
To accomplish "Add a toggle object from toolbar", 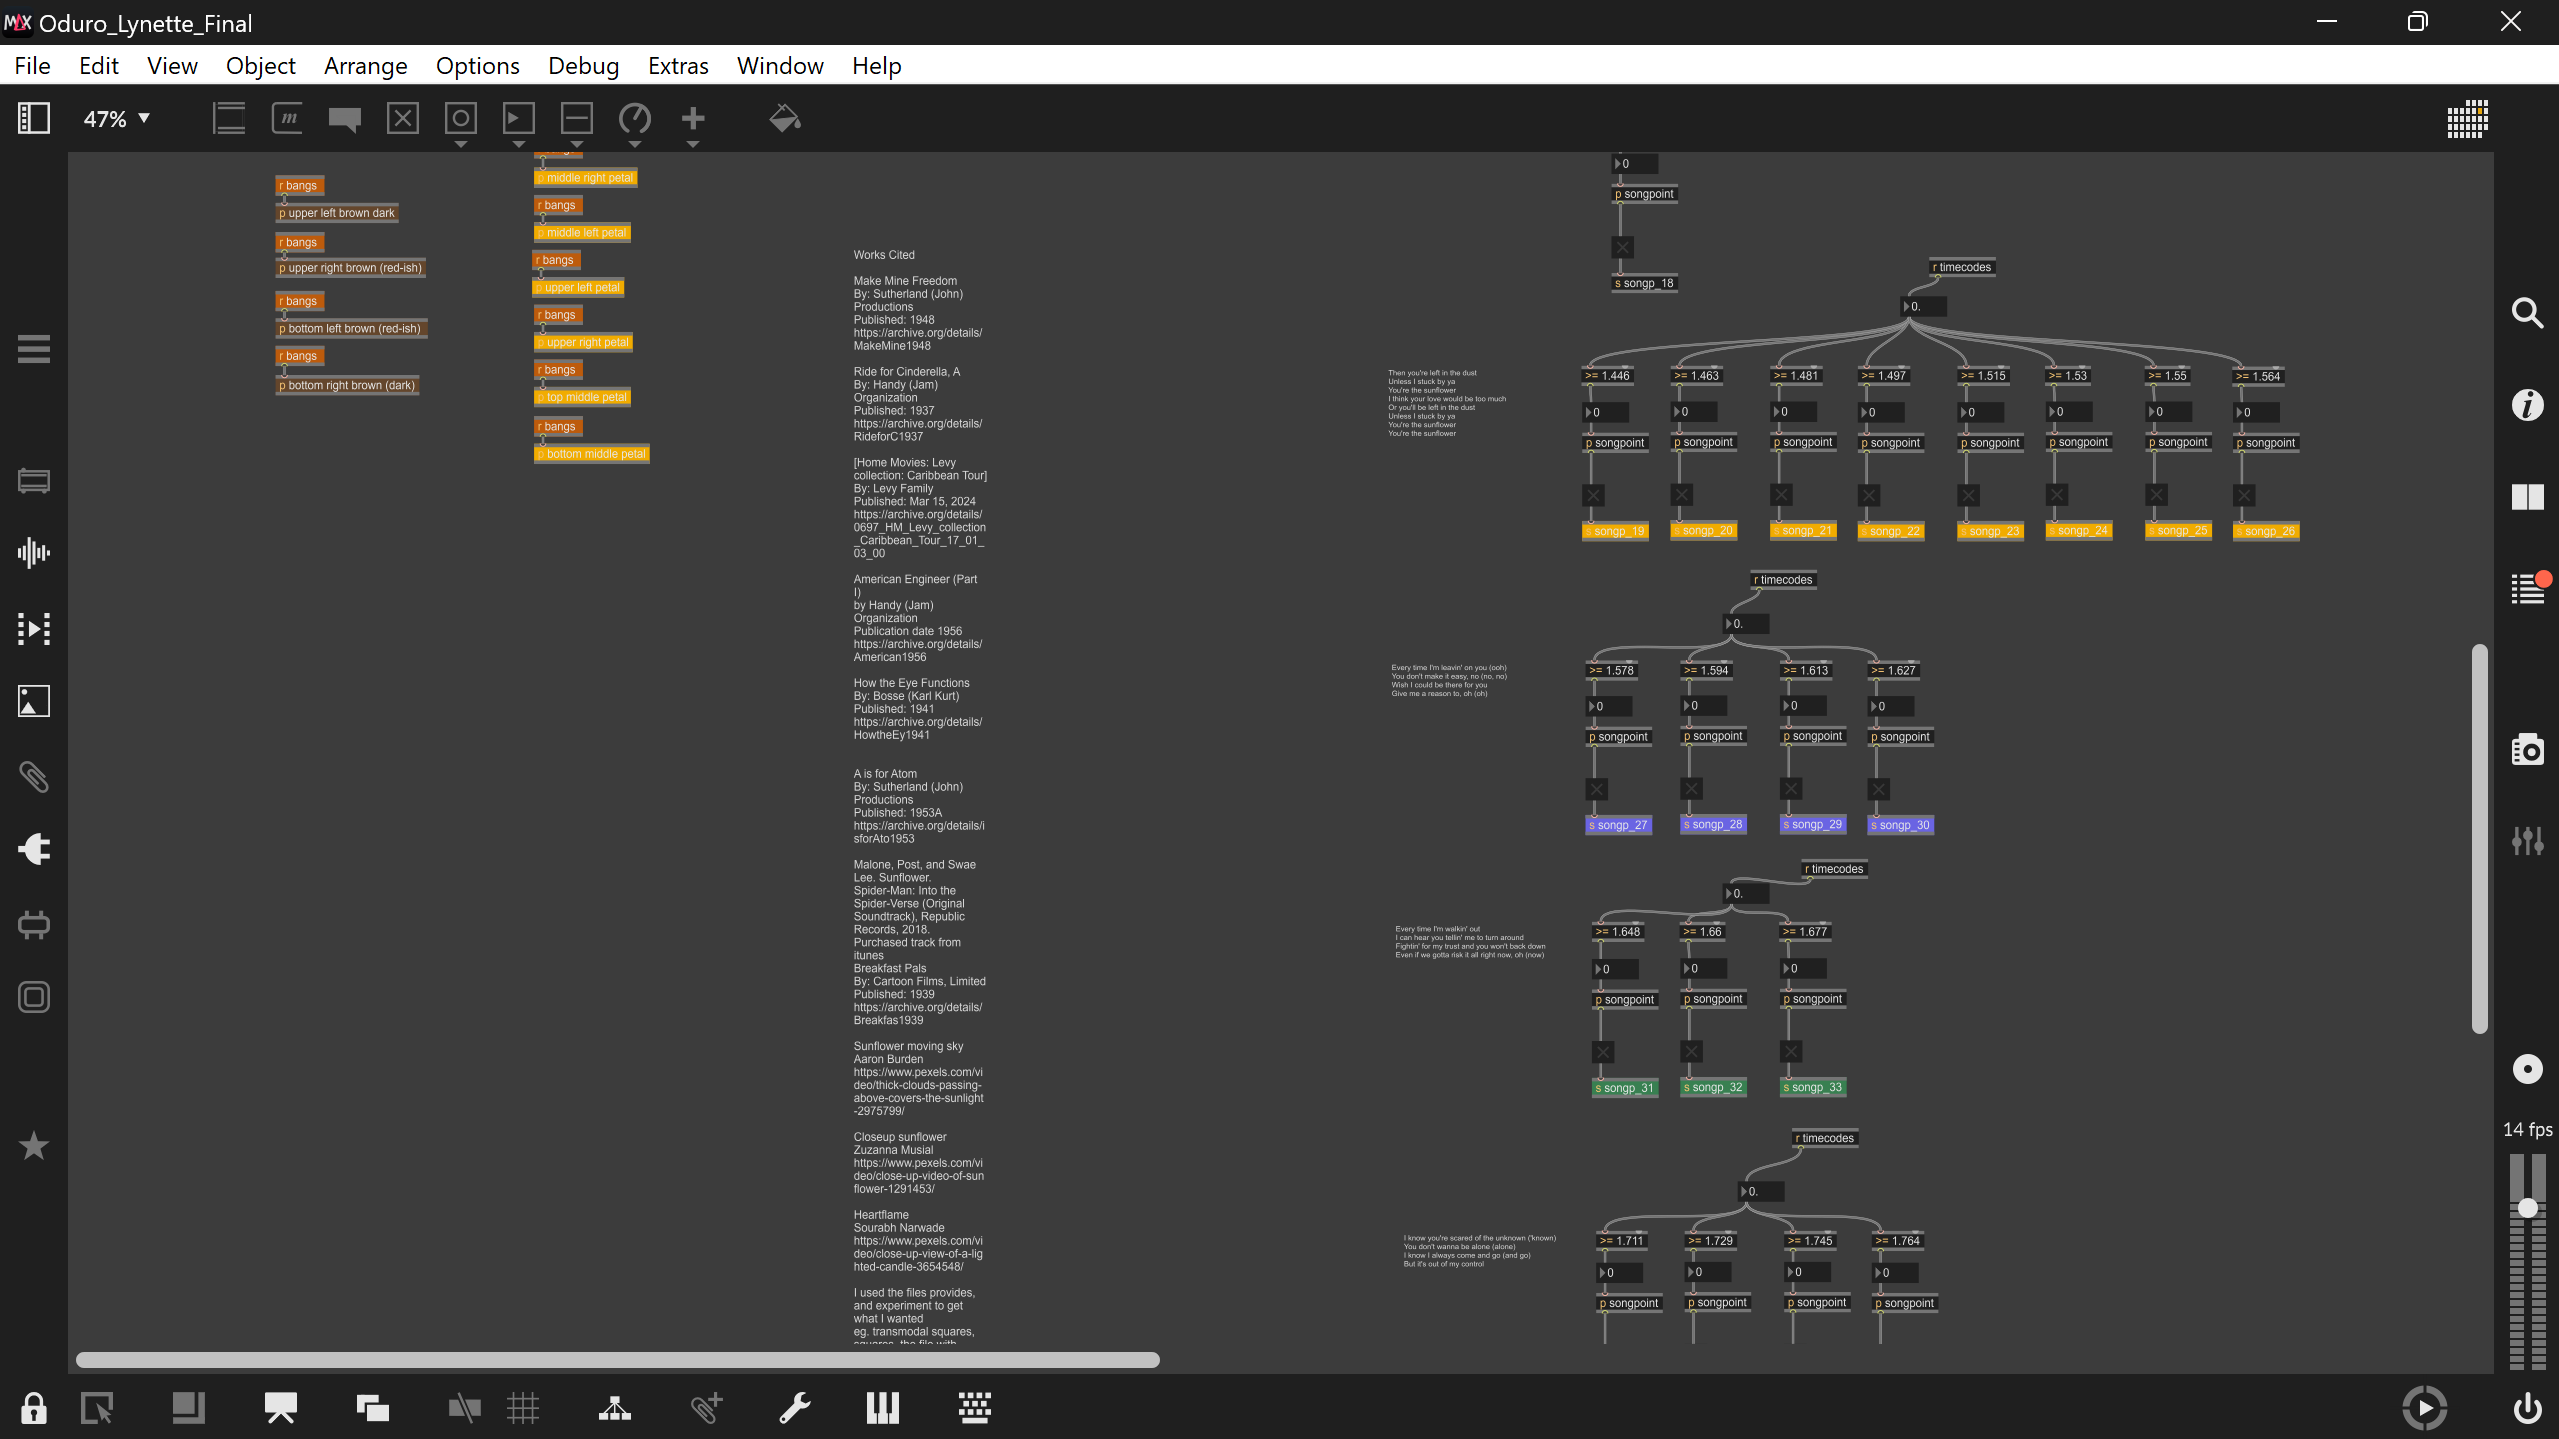I will [x=402, y=119].
